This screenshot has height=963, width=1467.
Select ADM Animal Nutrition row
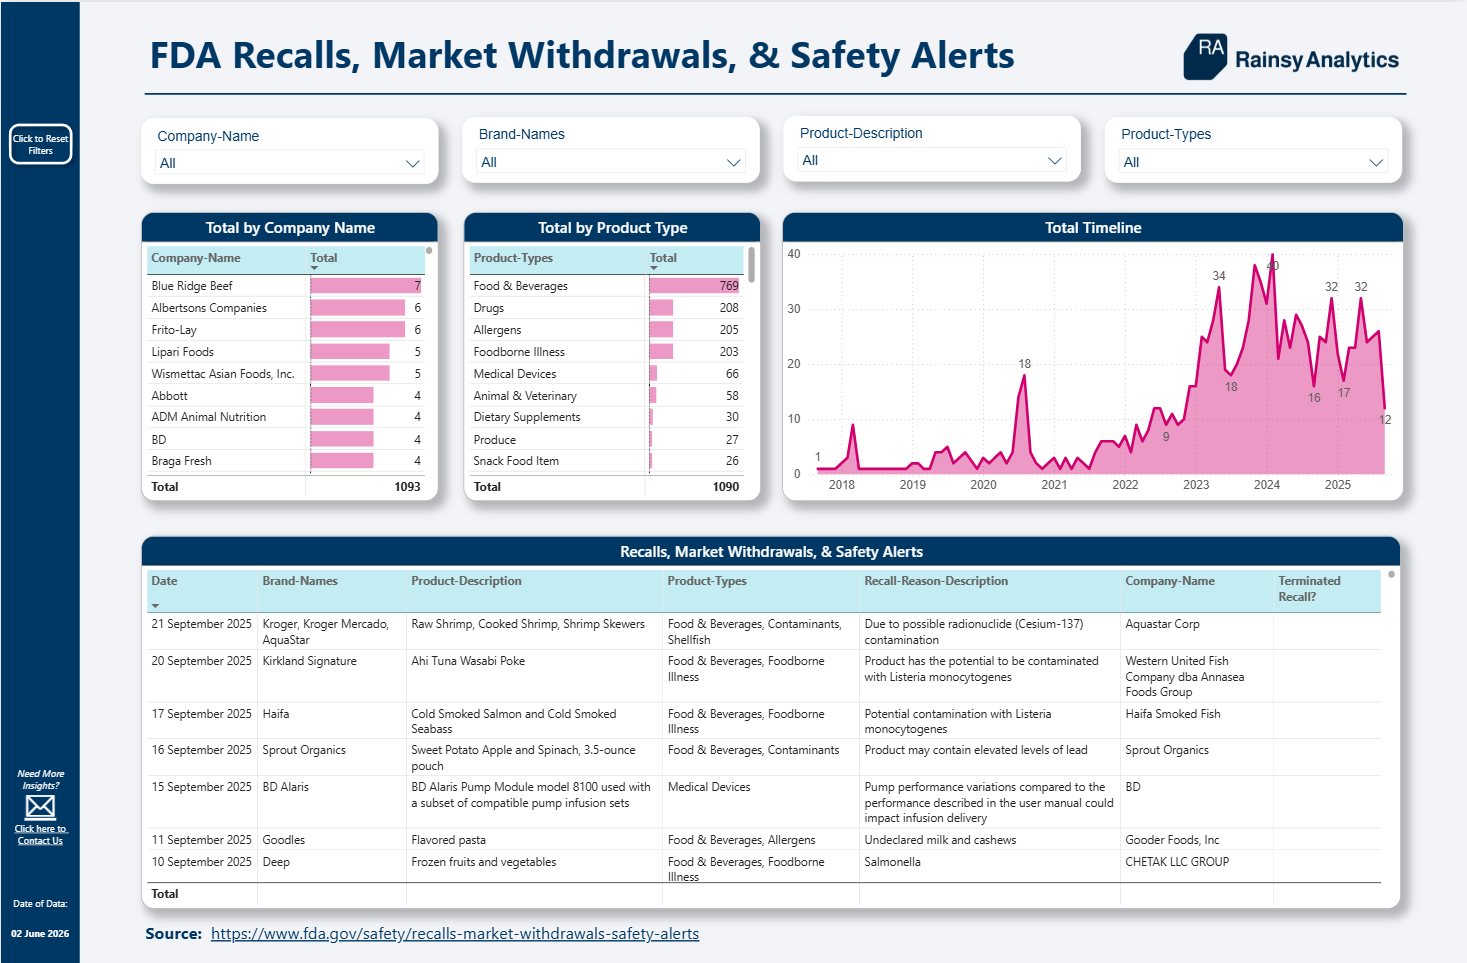click(x=286, y=417)
